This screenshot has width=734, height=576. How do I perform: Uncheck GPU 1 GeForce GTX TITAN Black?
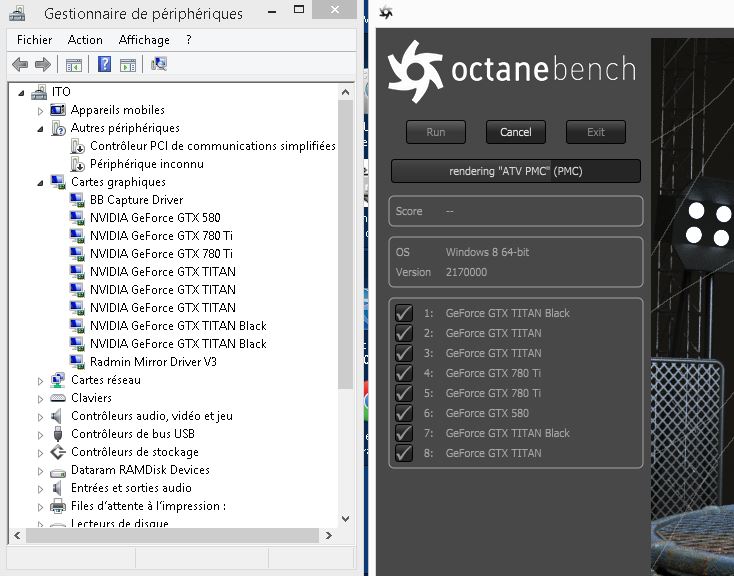pos(404,313)
